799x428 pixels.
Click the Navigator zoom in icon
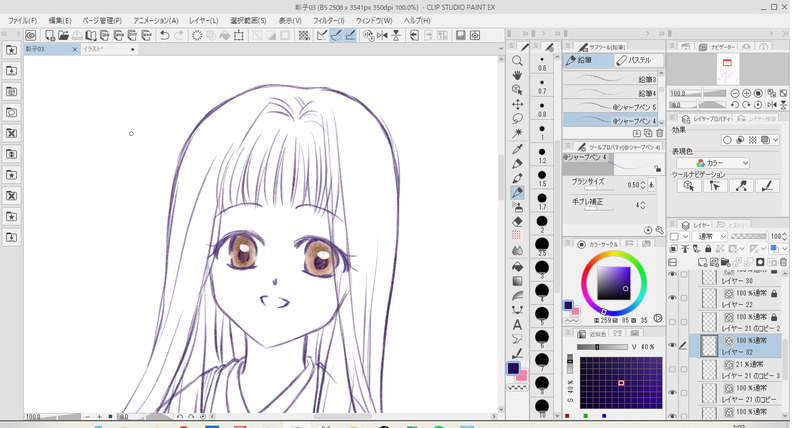(x=747, y=93)
